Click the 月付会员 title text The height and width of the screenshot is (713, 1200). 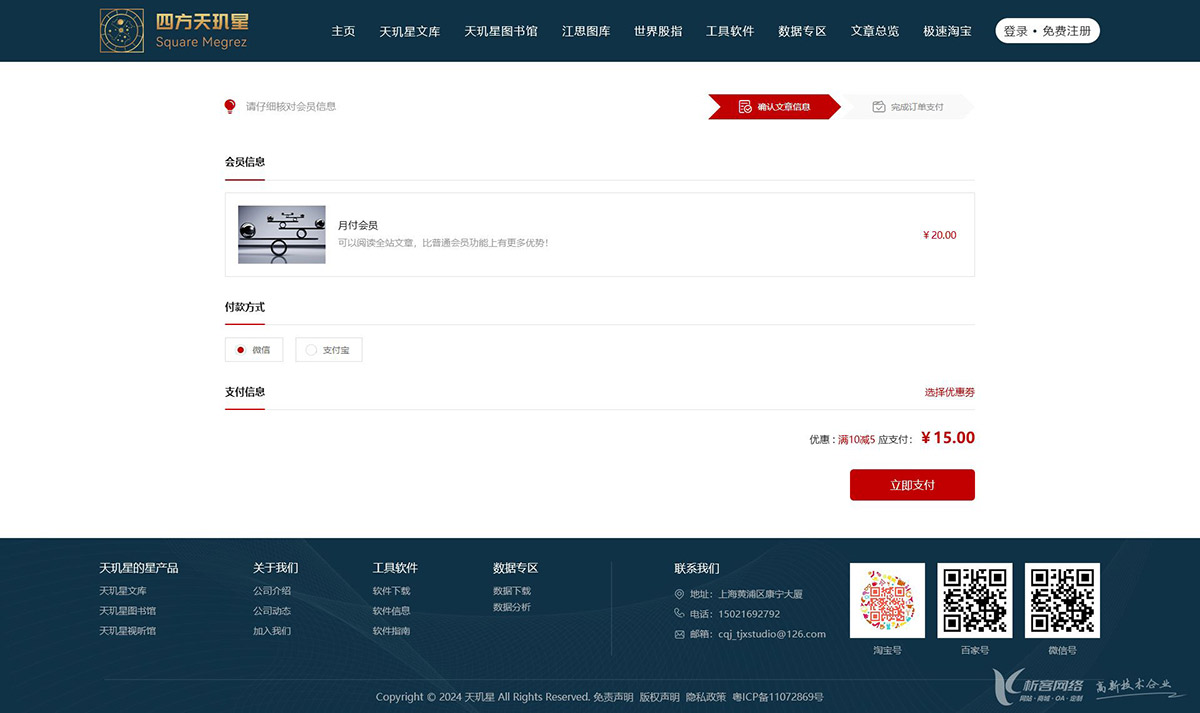(x=358, y=225)
